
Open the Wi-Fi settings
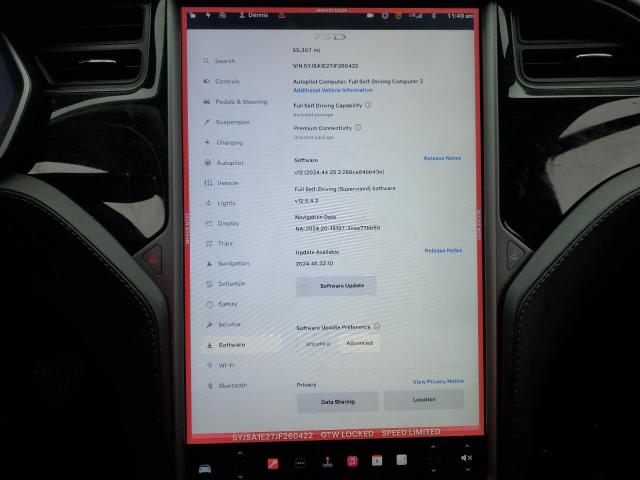(221, 365)
